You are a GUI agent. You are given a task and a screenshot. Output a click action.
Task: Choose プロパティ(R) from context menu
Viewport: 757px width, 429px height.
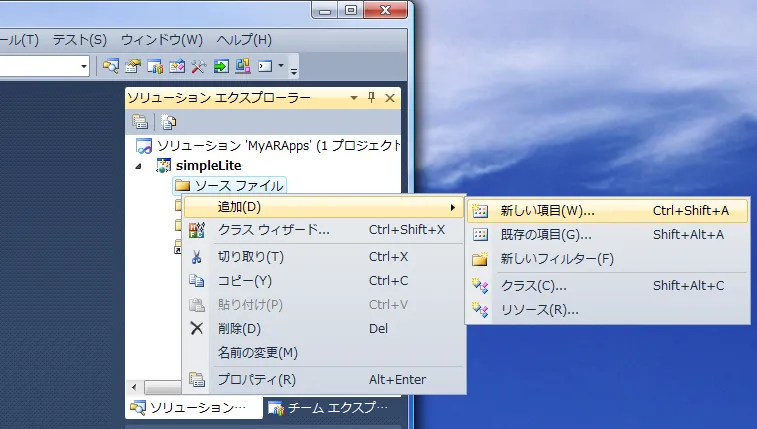pyautogui.click(x=324, y=380)
